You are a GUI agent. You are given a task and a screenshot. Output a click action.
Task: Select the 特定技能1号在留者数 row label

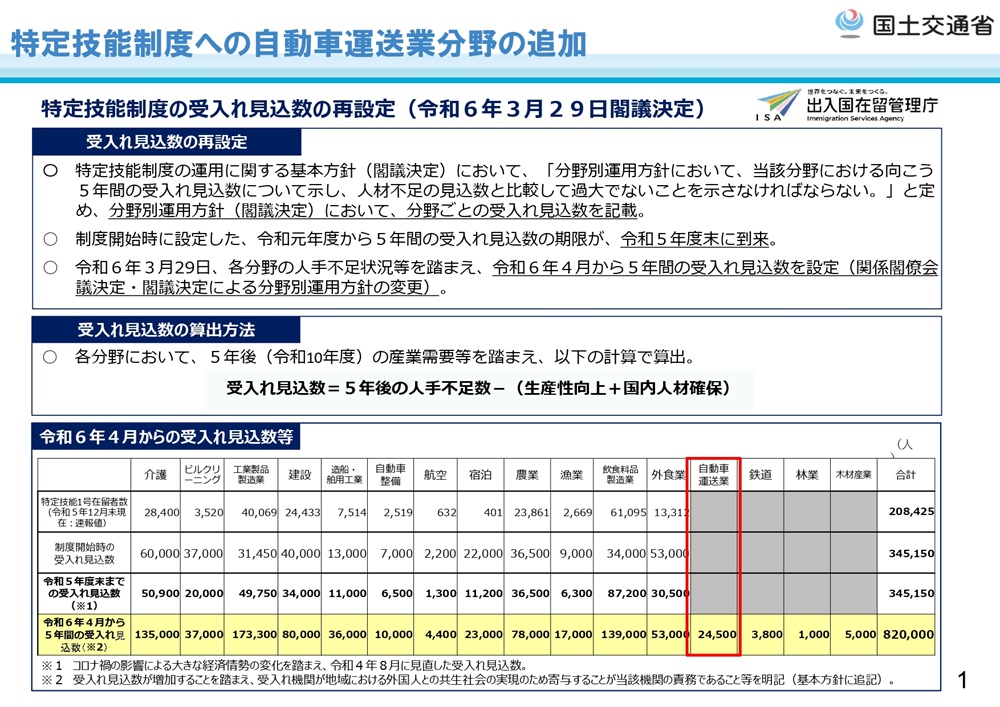83,511
